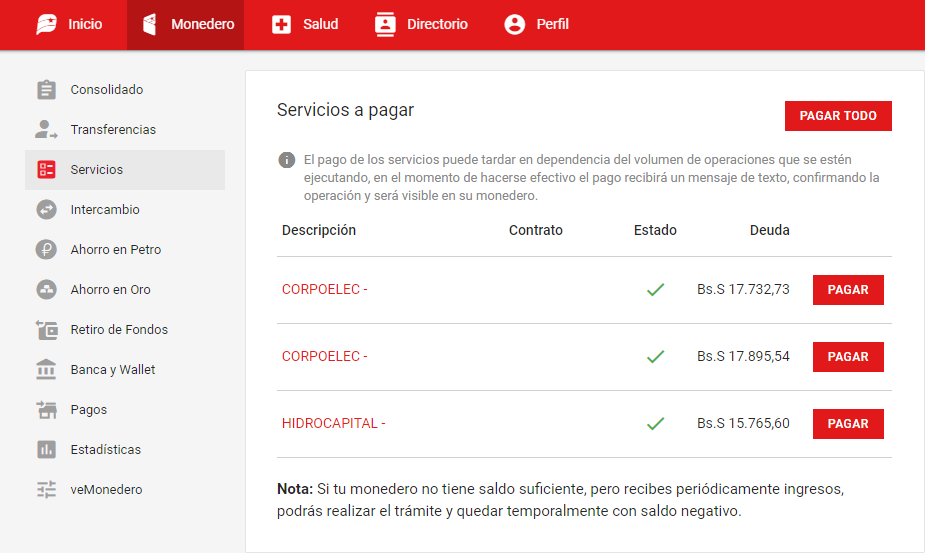Open Pagos in the sidebar
This screenshot has height=553, width=925.
[x=125, y=410]
